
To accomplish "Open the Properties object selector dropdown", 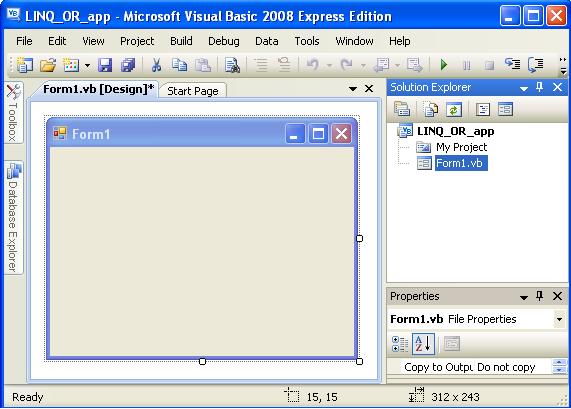I will (559, 319).
